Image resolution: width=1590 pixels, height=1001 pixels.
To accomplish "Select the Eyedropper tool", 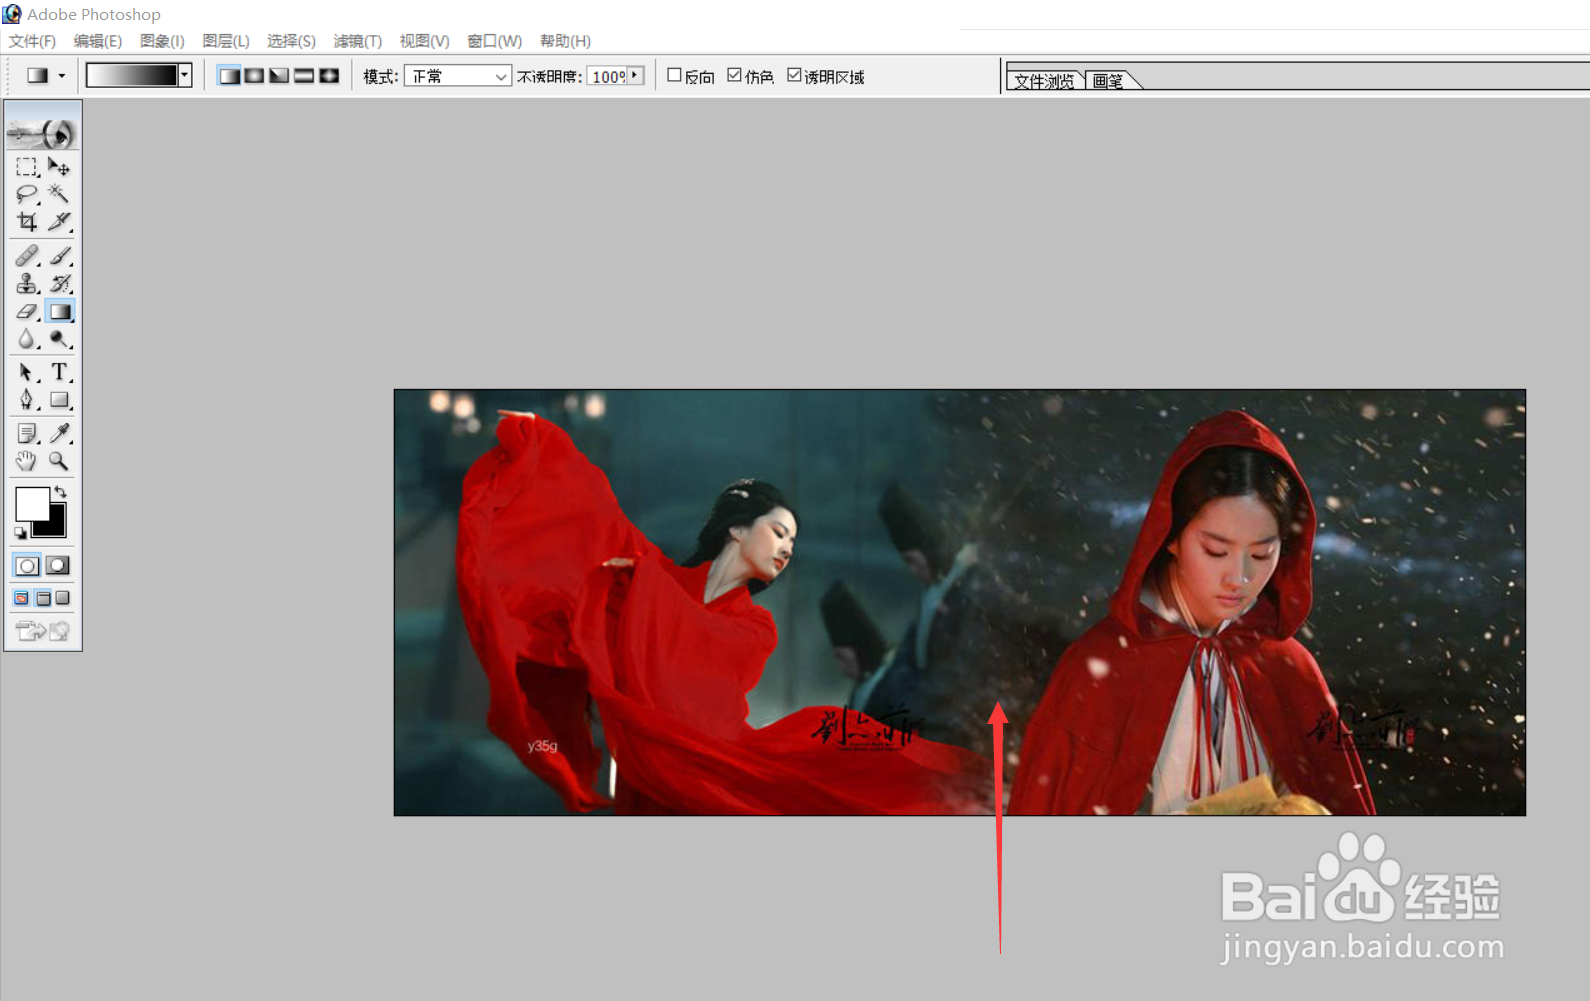I will pos(59,433).
